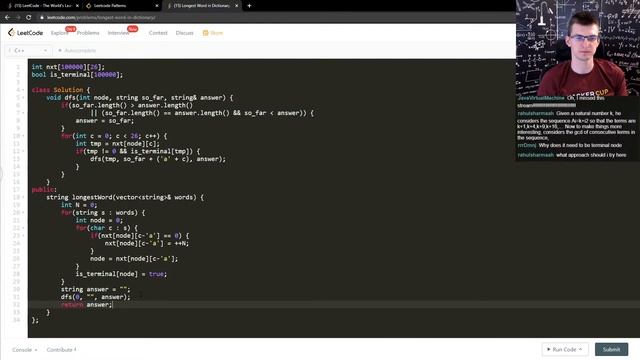The height and width of the screenshot is (360, 640).
Task: Go back with the browser back arrow
Action: [7, 18]
